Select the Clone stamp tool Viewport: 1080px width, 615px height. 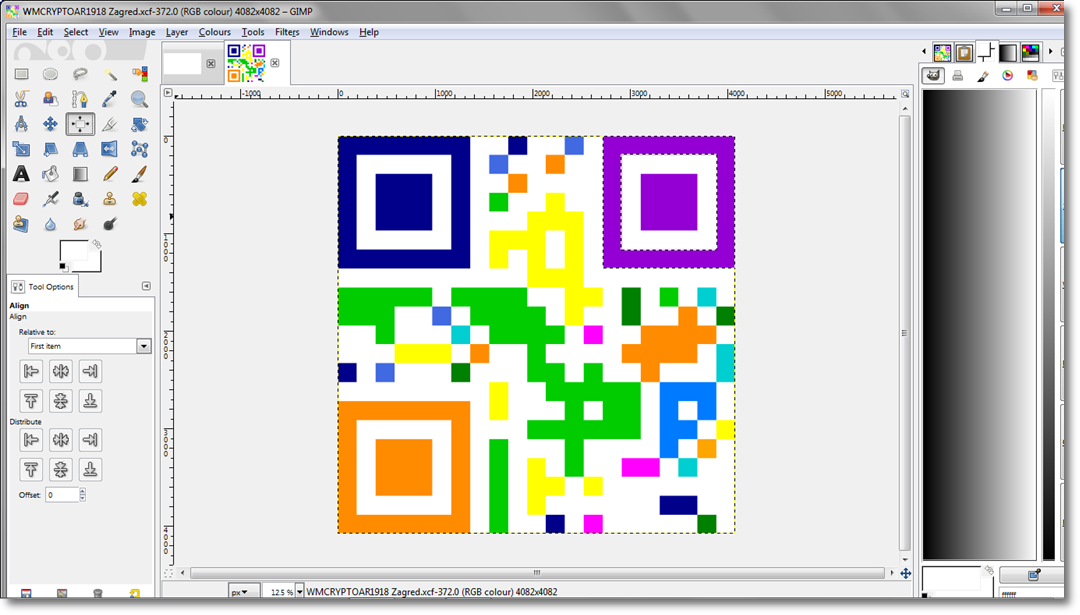110,199
